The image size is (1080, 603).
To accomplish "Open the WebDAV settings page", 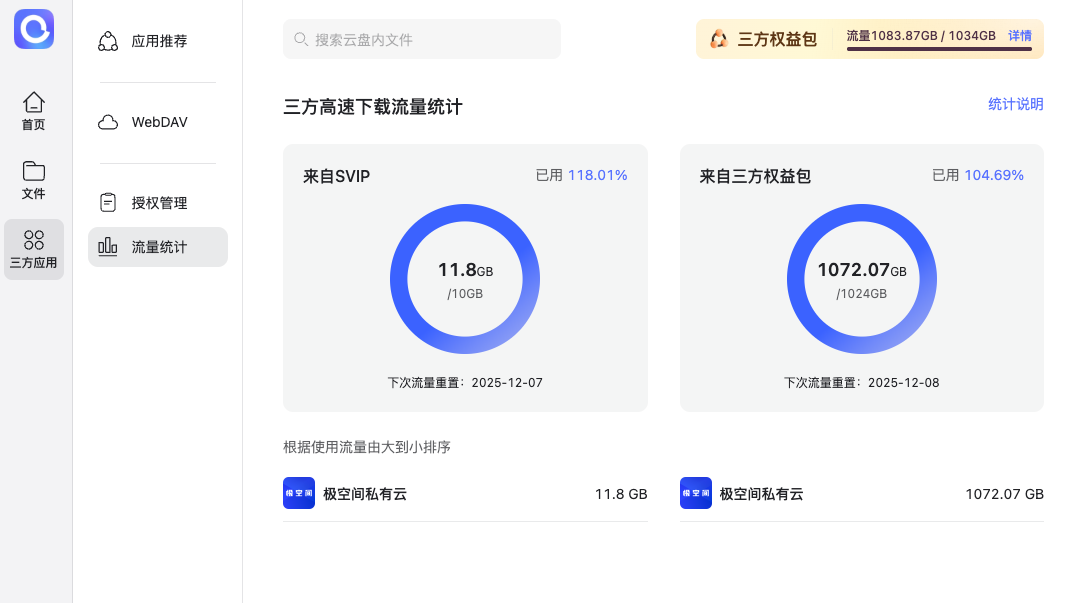I will (x=158, y=122).
